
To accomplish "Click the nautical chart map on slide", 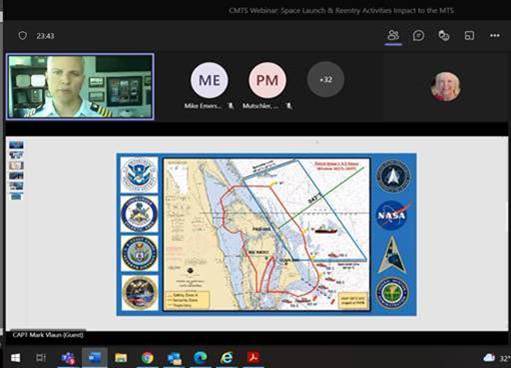I will (x=266, y=234).
